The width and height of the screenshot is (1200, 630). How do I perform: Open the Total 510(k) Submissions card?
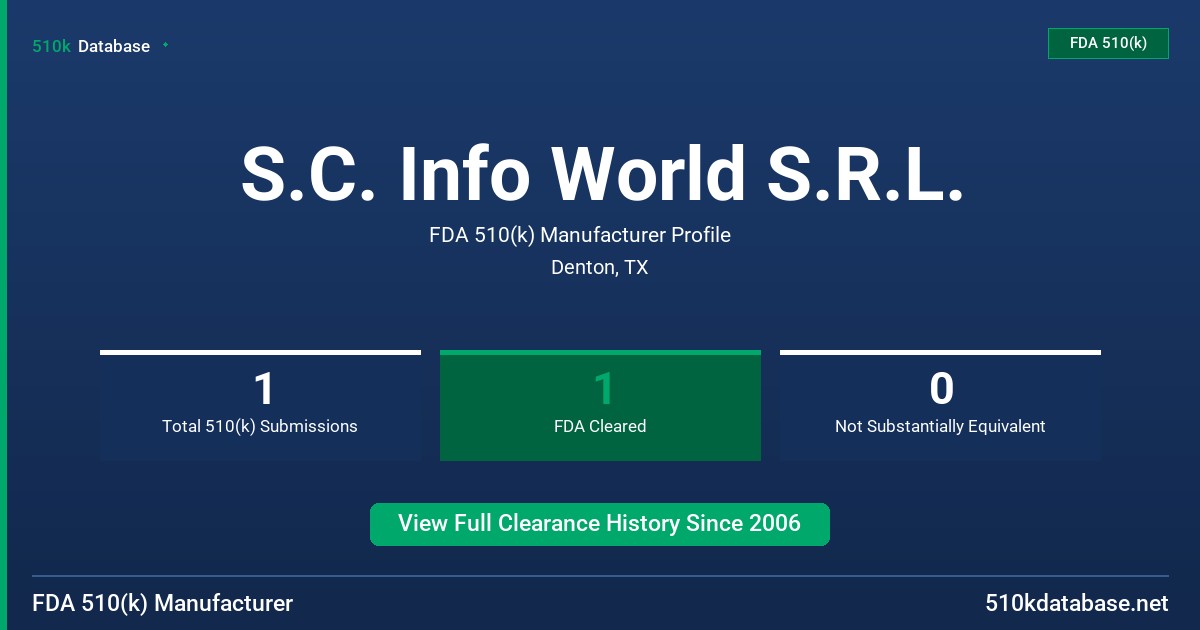260,405
